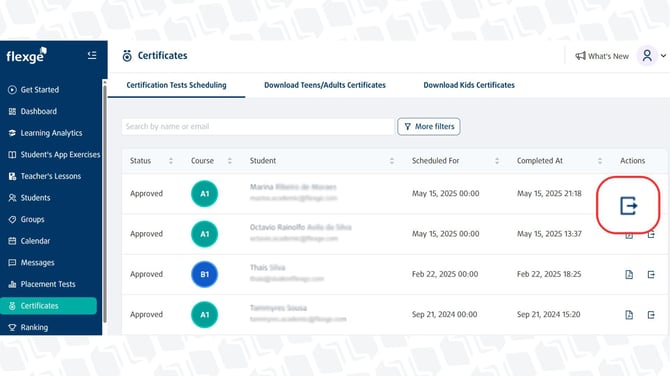Click the flexge logo
This screenshot has width=670, height=376.
tap(26, 56)
